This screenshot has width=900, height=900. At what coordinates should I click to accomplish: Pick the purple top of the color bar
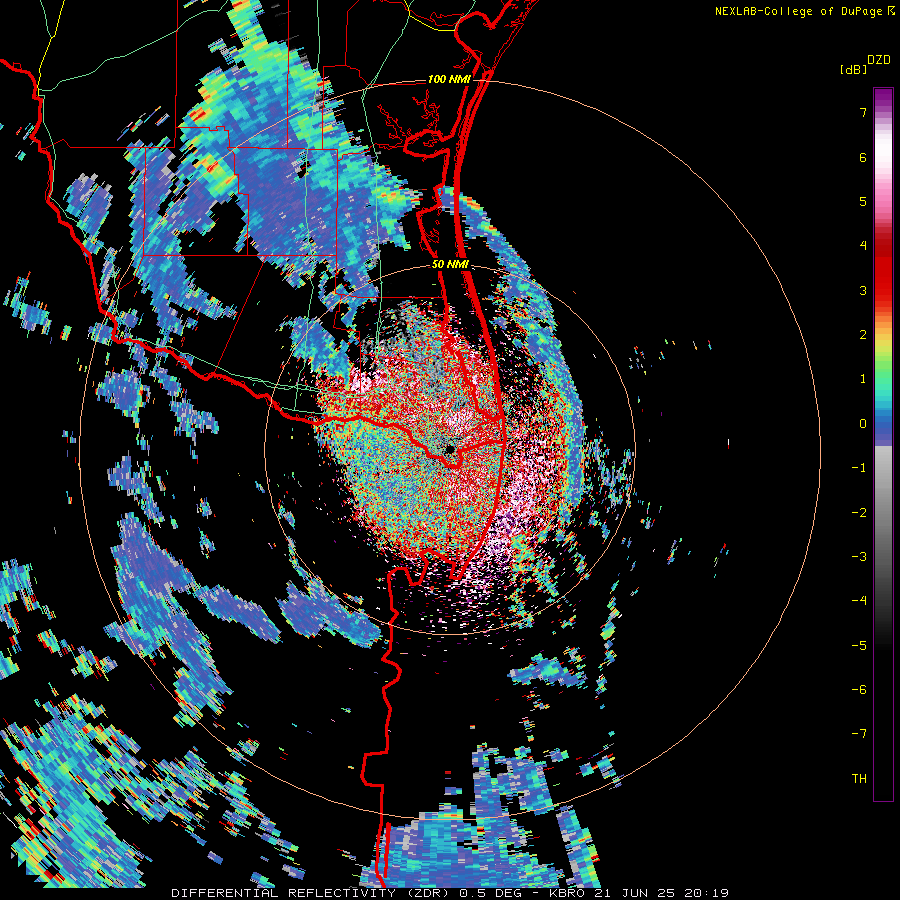coord(883,98)
